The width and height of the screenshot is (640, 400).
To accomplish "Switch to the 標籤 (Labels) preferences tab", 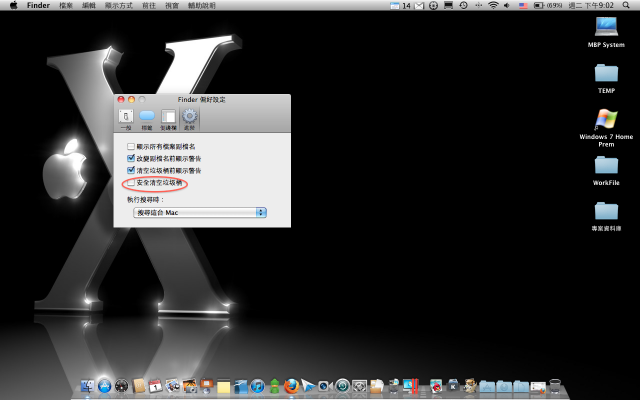I will [147, 119].
